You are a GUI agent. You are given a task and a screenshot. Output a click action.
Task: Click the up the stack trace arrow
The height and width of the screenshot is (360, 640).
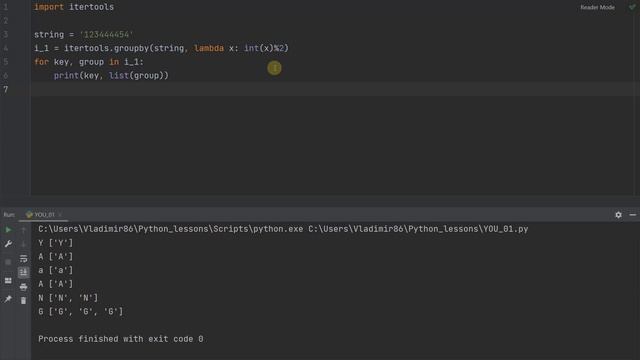(23, 230)
